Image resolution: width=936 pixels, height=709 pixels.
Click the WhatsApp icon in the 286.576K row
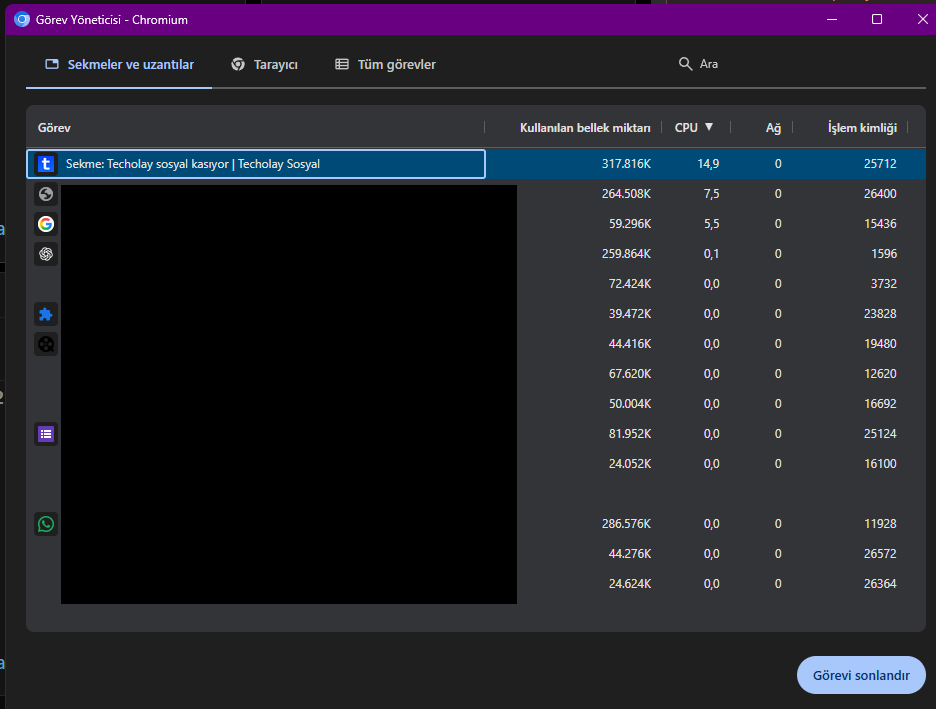click(46, 524)
